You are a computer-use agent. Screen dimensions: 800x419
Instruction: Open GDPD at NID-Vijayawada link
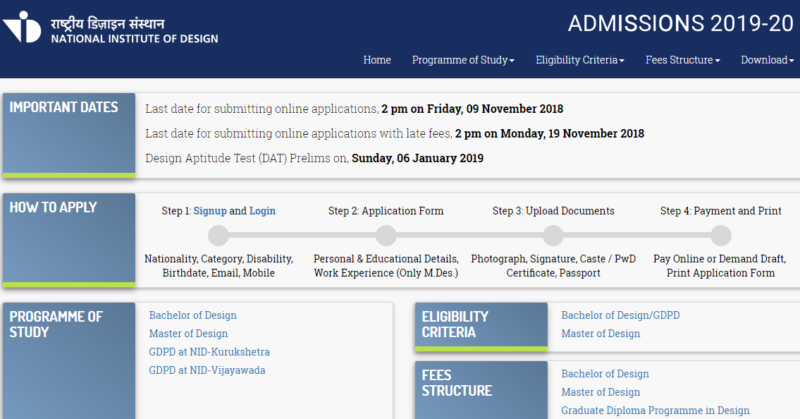coord(207,370)
